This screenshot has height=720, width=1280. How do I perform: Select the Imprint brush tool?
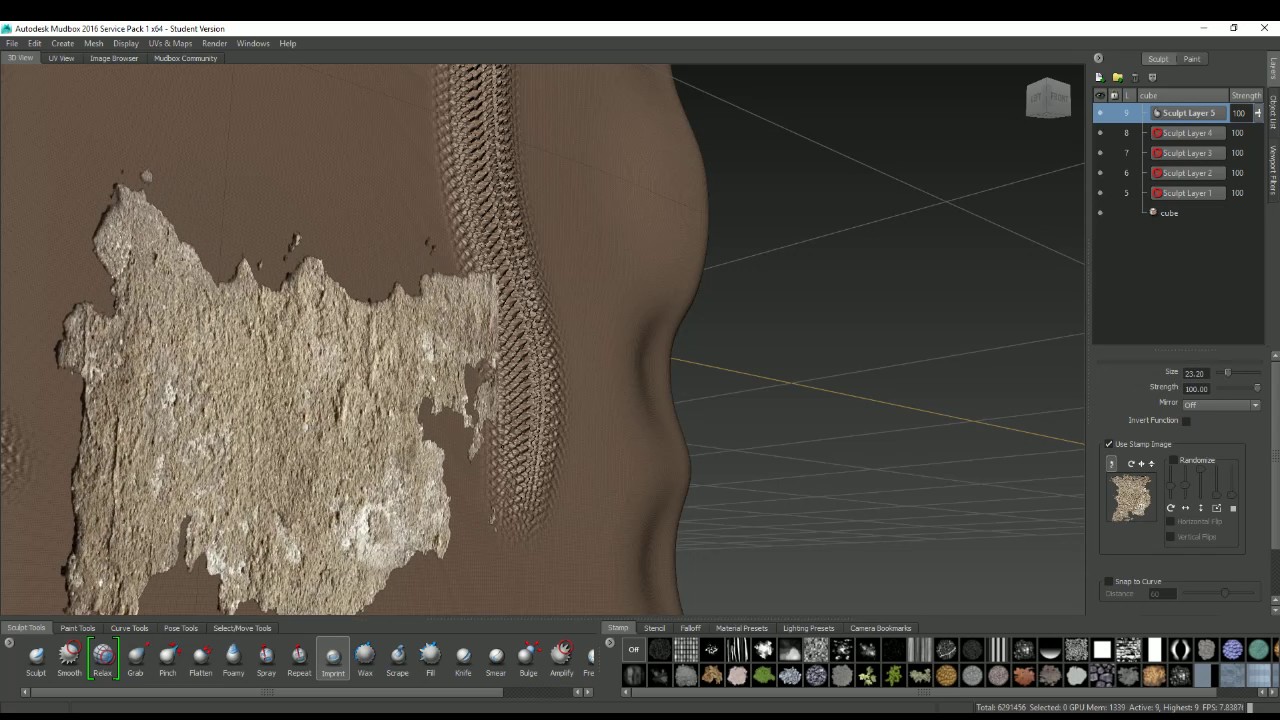(333, 659)
